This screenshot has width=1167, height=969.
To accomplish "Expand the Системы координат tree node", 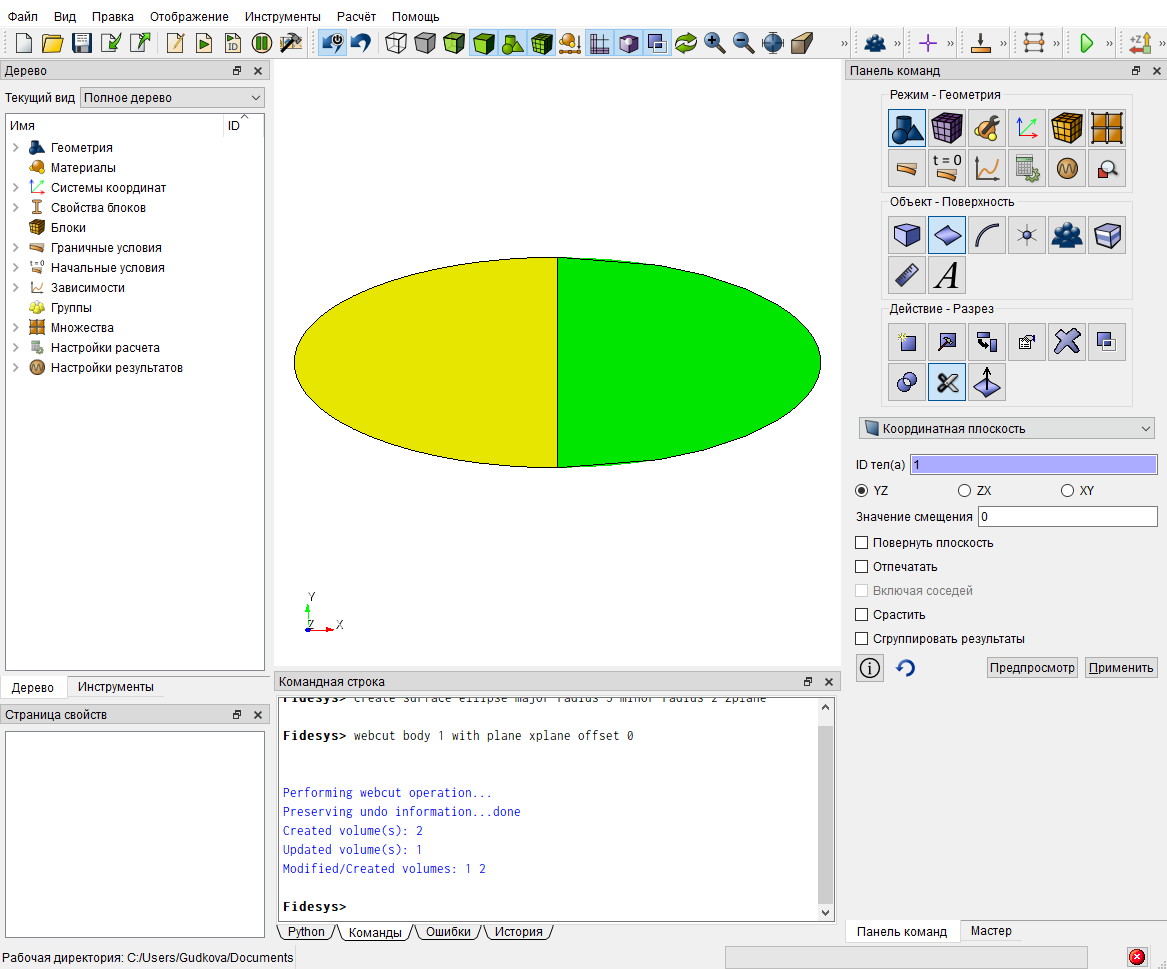I will 16,188.
